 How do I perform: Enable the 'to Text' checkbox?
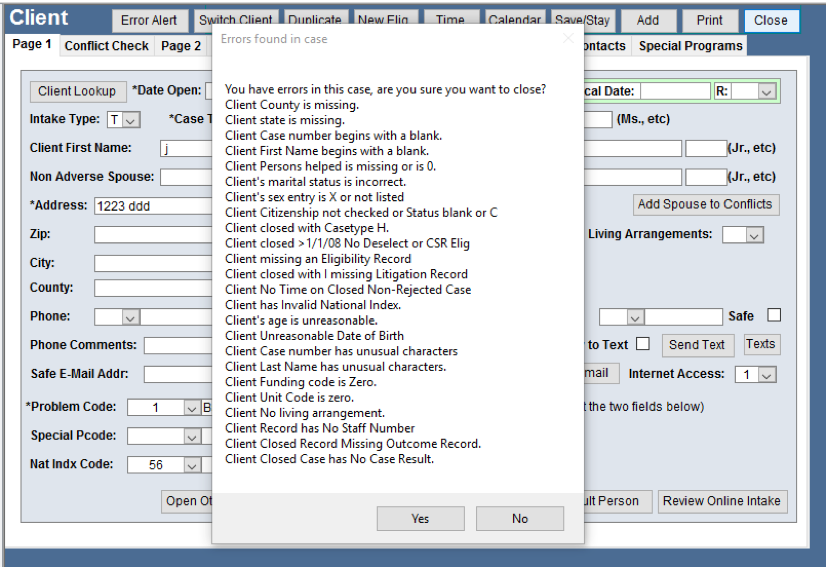[643, 344]
